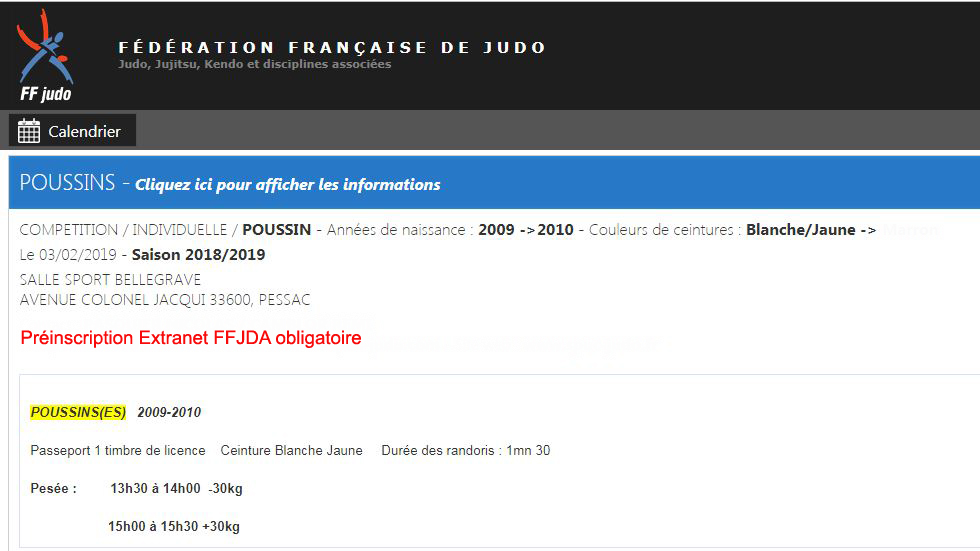Open the Calendrier menu item
The width and height of the screenshot is (980, 551).
84,131
